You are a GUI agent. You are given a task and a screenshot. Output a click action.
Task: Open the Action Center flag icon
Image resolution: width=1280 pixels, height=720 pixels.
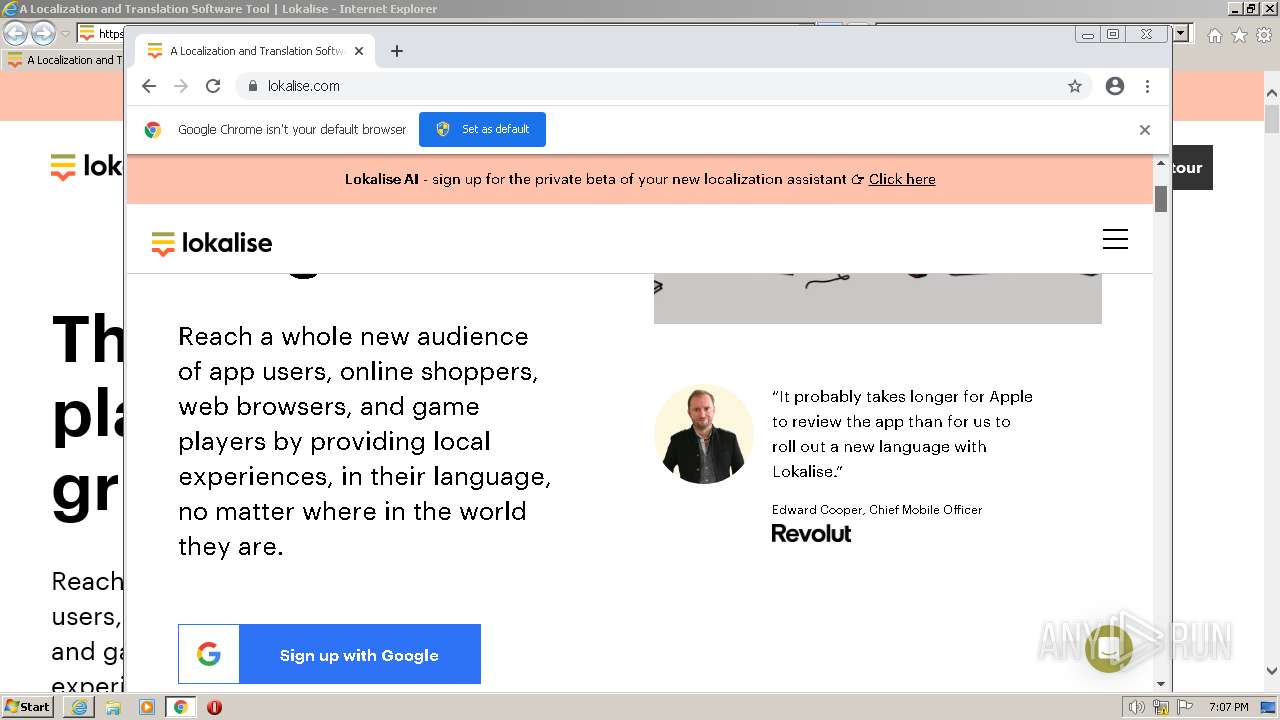[1184, 707]
